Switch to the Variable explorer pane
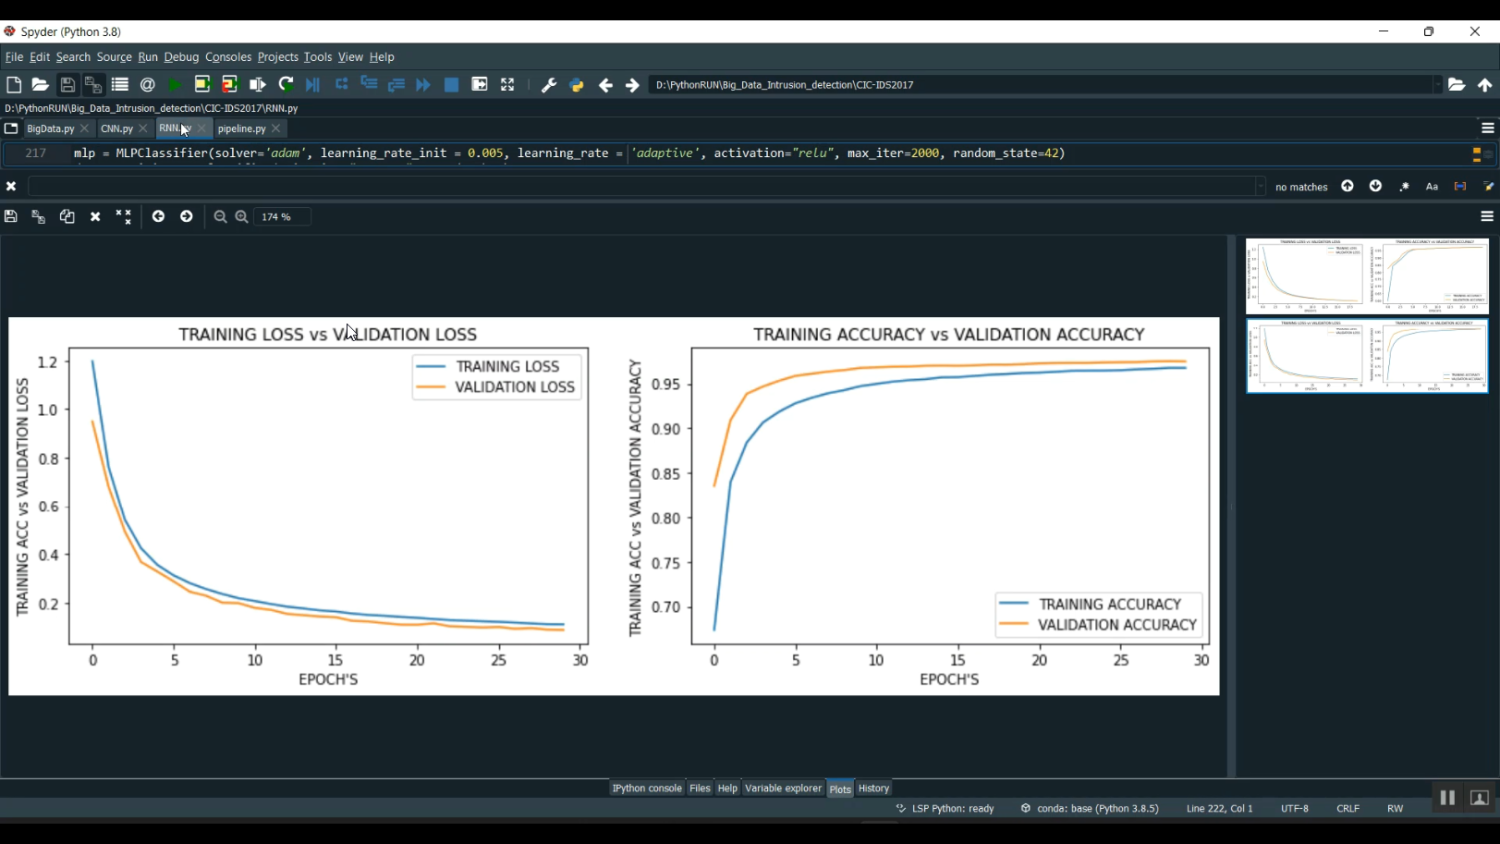The image size is (1500, 844). [x=783, y=788]
